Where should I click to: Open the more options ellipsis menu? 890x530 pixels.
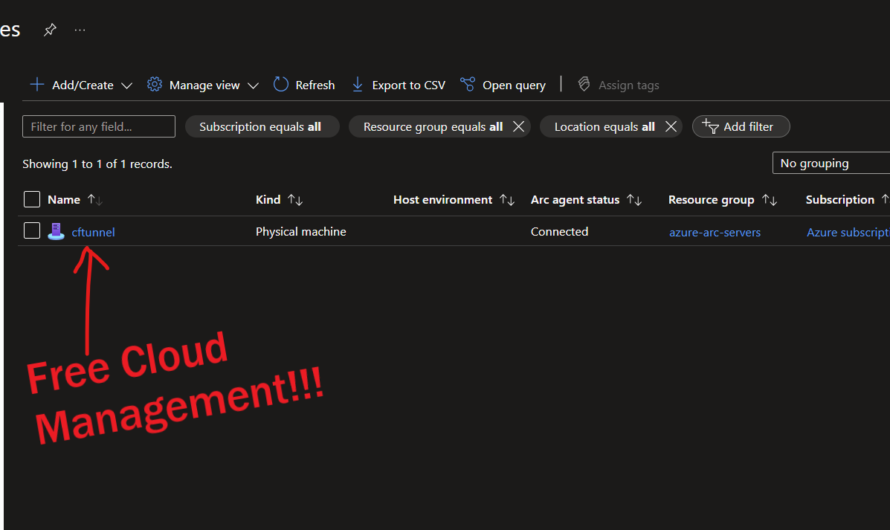[79, 30]
